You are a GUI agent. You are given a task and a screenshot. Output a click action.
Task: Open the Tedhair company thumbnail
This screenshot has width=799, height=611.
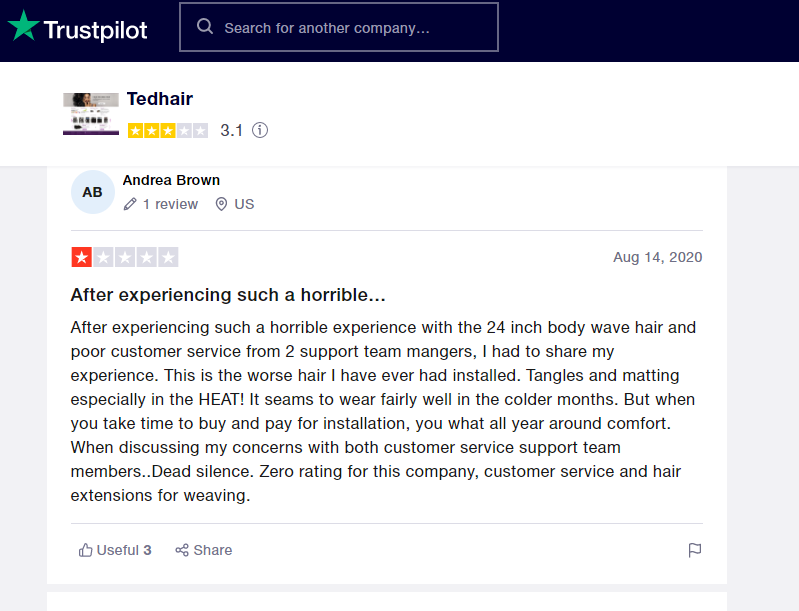tap(91, 114)
